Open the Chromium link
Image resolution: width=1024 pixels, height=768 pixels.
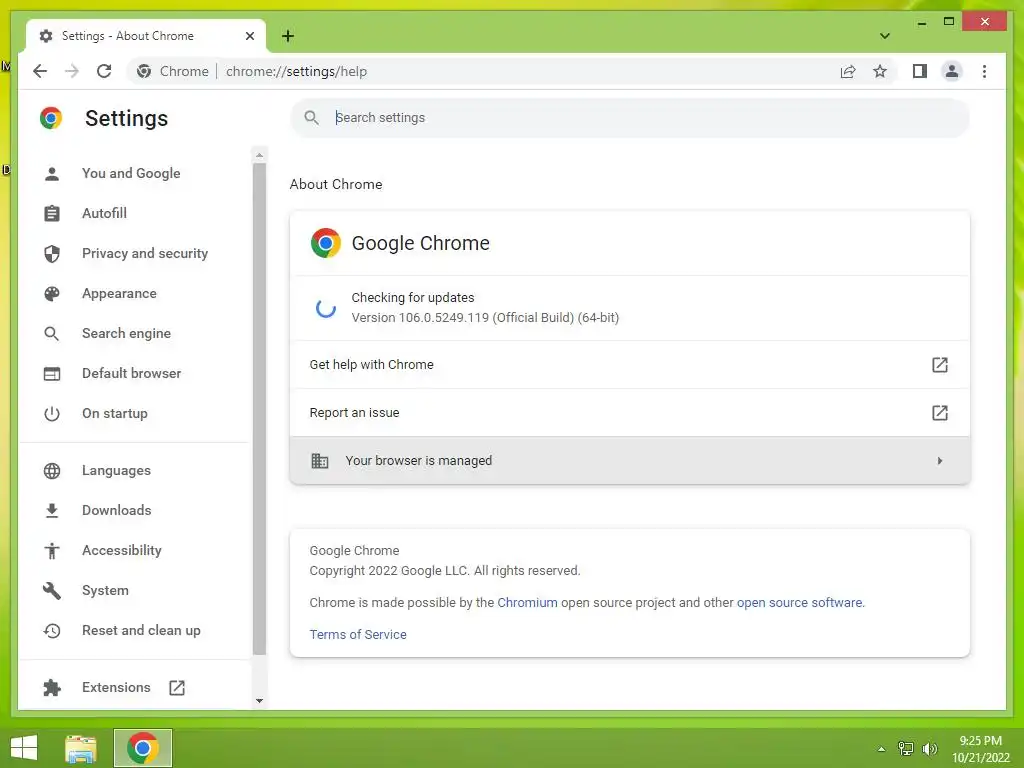tap(527, 602)
